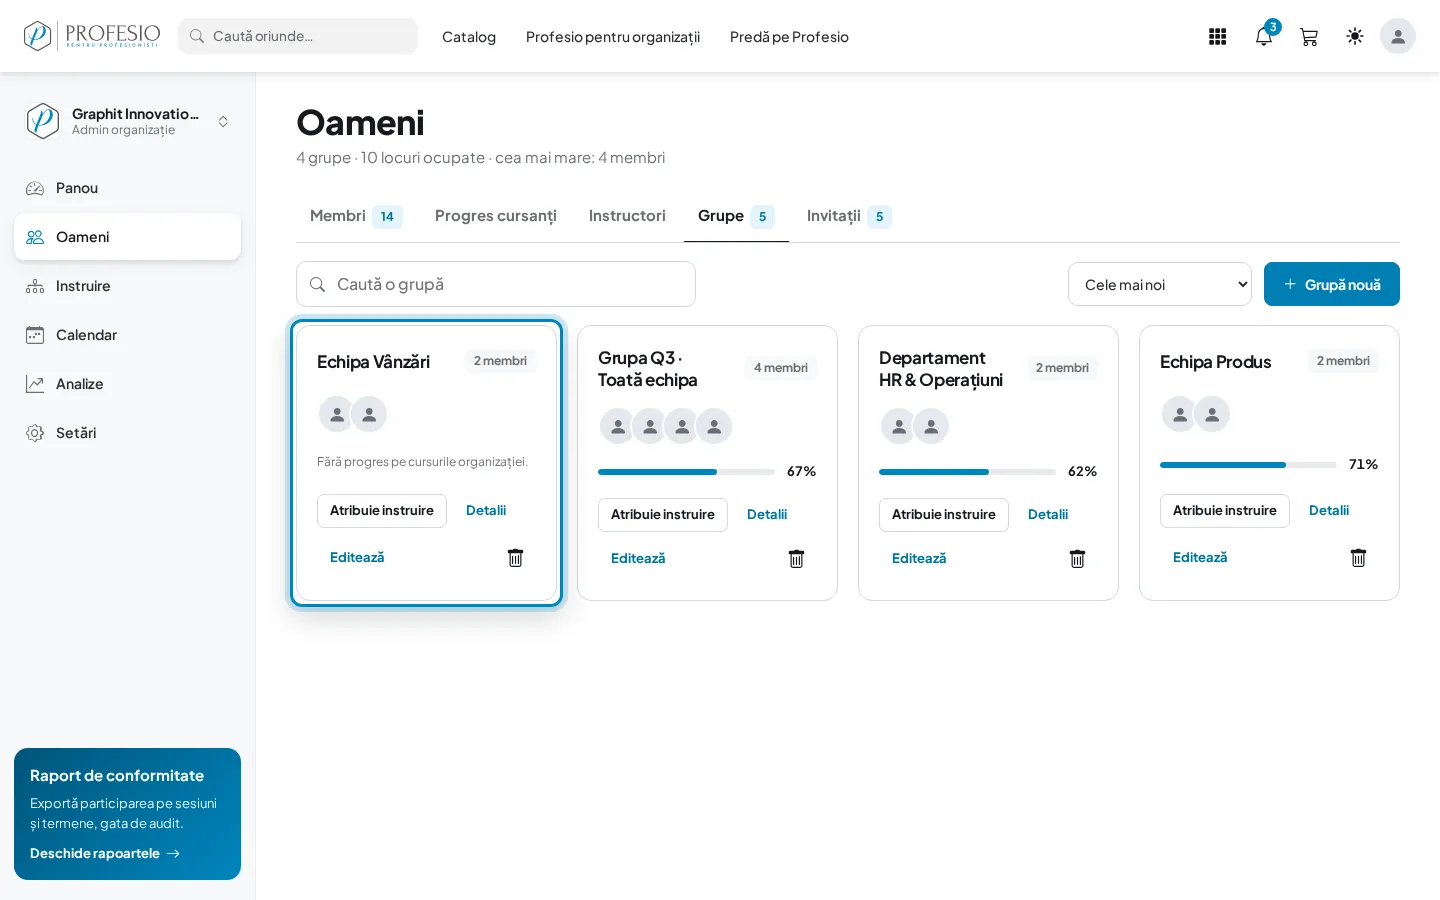Image resolution: width=1440 pixels, height=900 pixels.
Task: Click Deschide rapoartele link
Action: coord(105,853)
